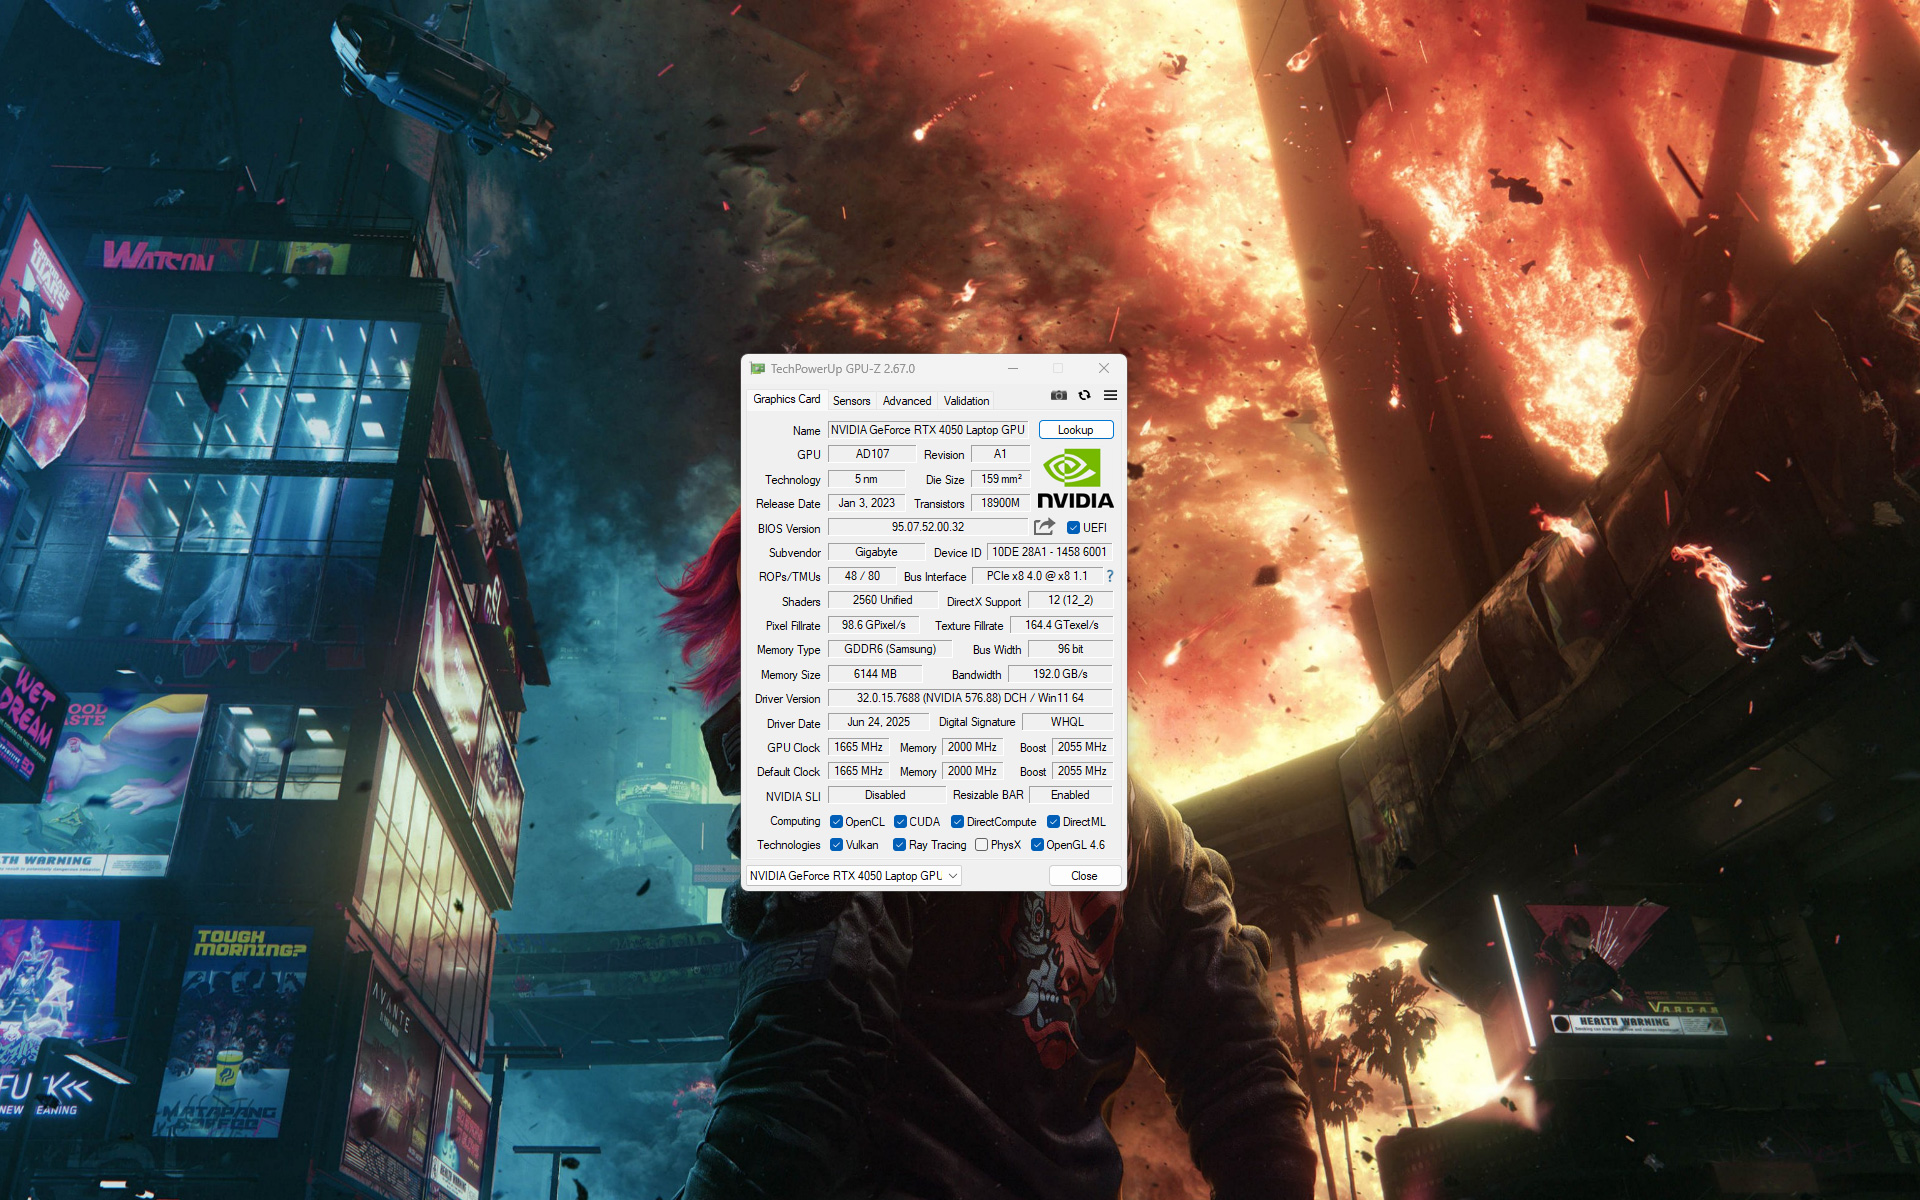Viewport: 1920px width, 1200px height.
Task: Click the Die Size 159 mm² value
Action: pyautogui.click(x=1000, y=479)
